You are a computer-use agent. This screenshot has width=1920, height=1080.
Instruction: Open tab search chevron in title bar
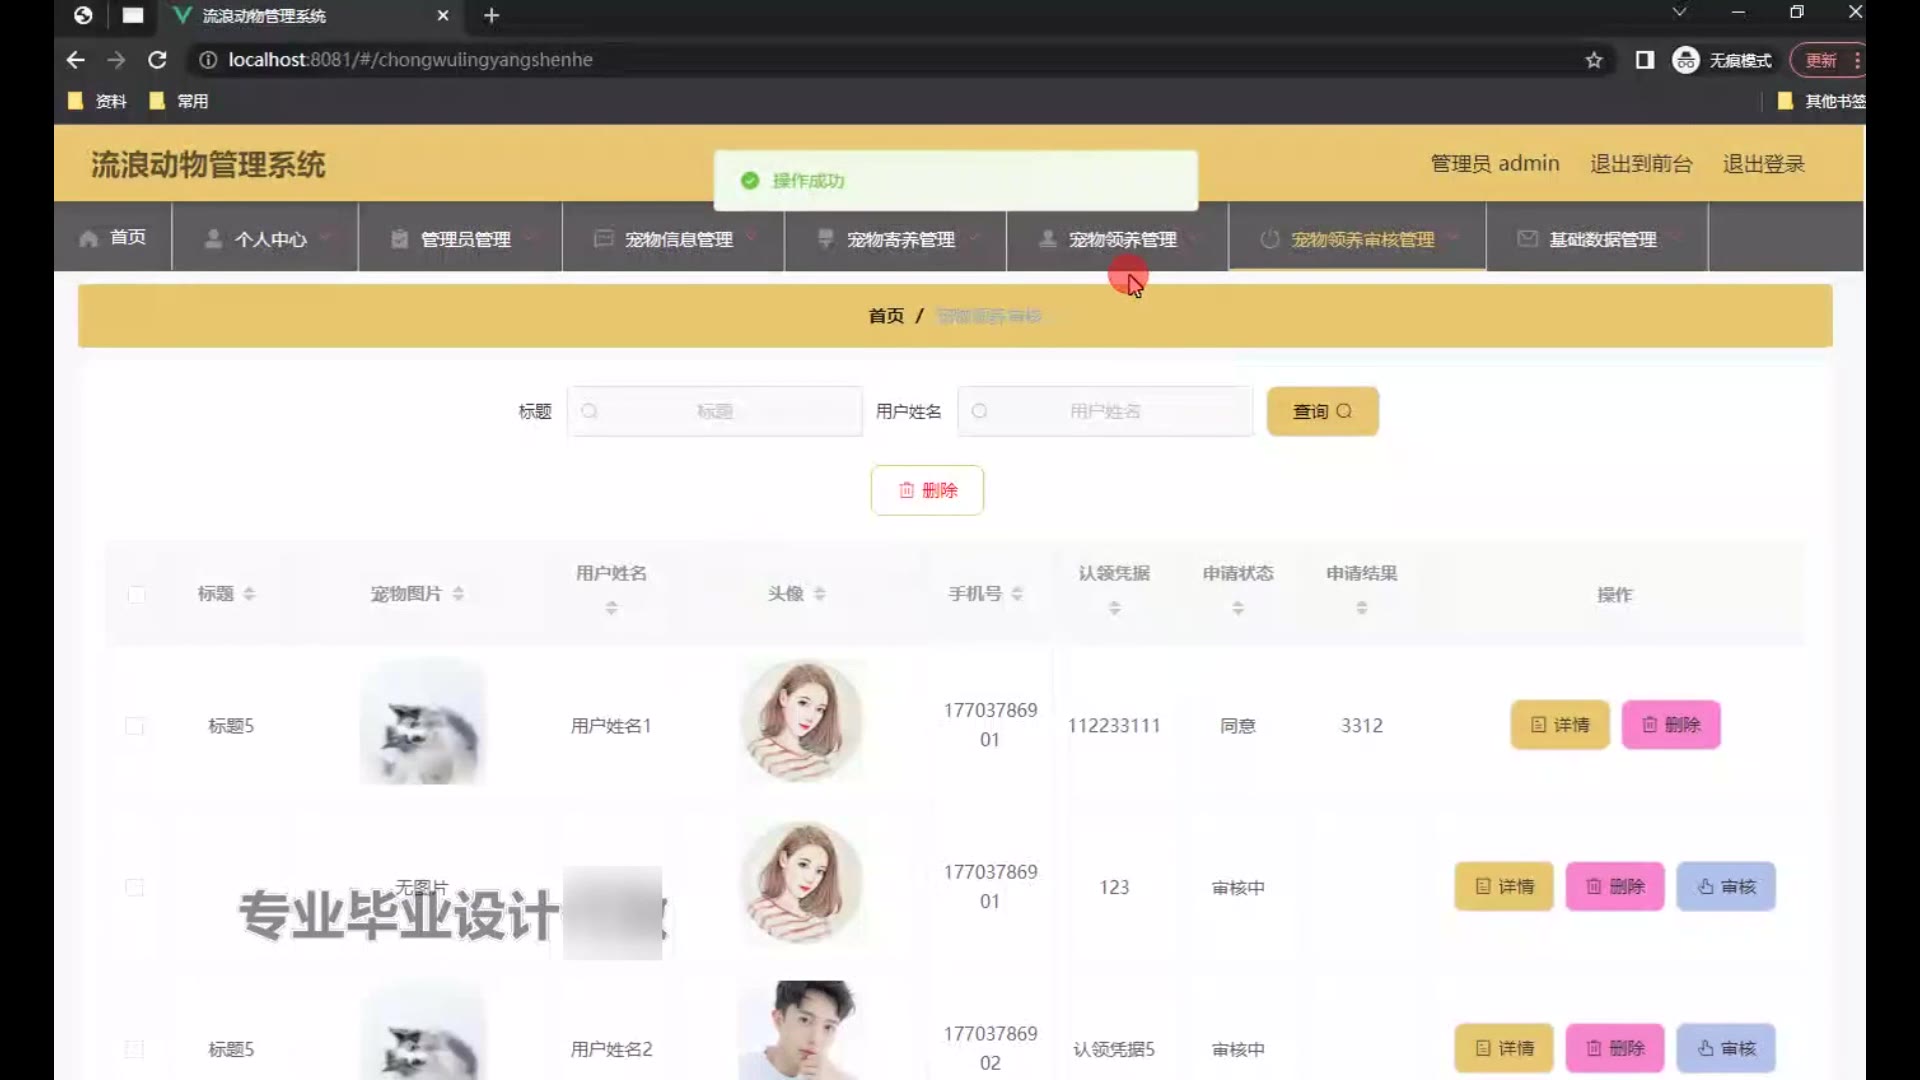(x=1679, y=12)
